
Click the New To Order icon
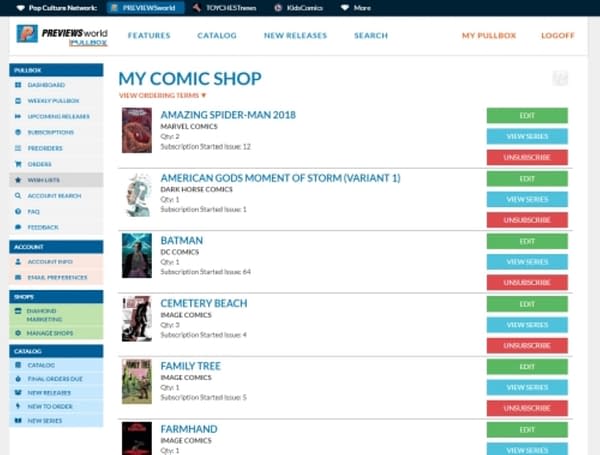point(18,406)
